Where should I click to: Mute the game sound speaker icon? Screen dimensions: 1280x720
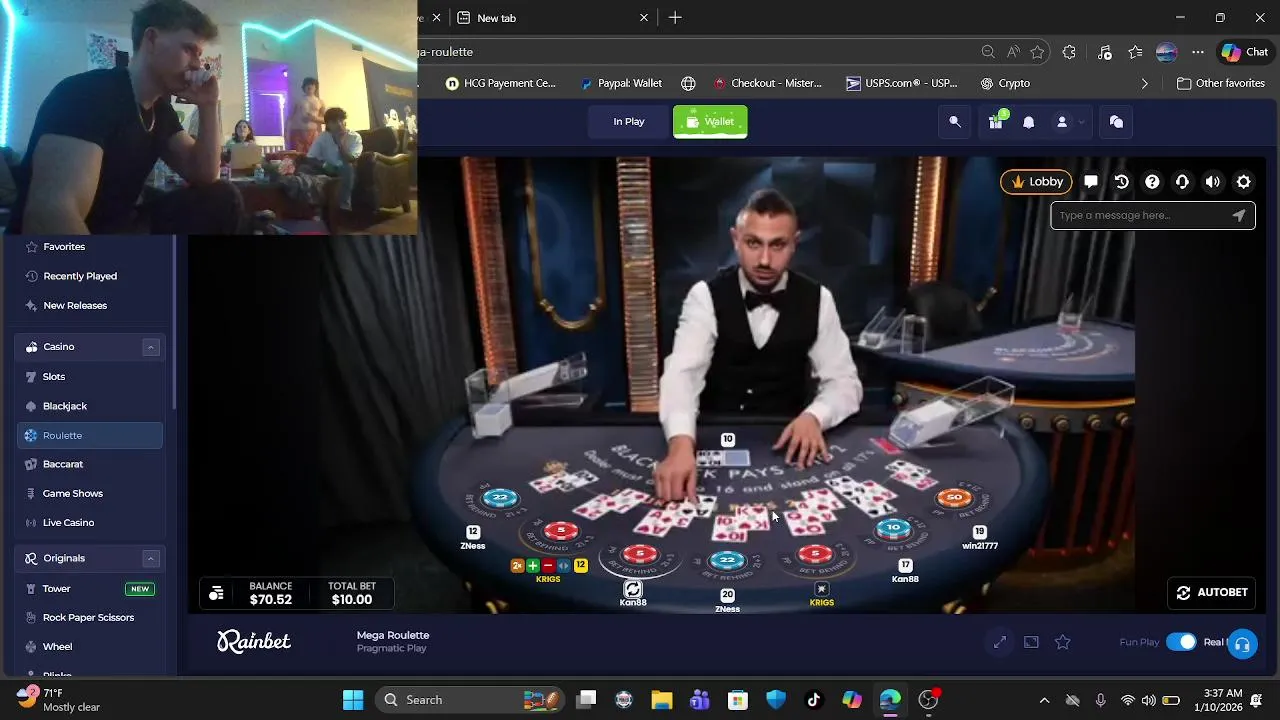[1213, 181]
